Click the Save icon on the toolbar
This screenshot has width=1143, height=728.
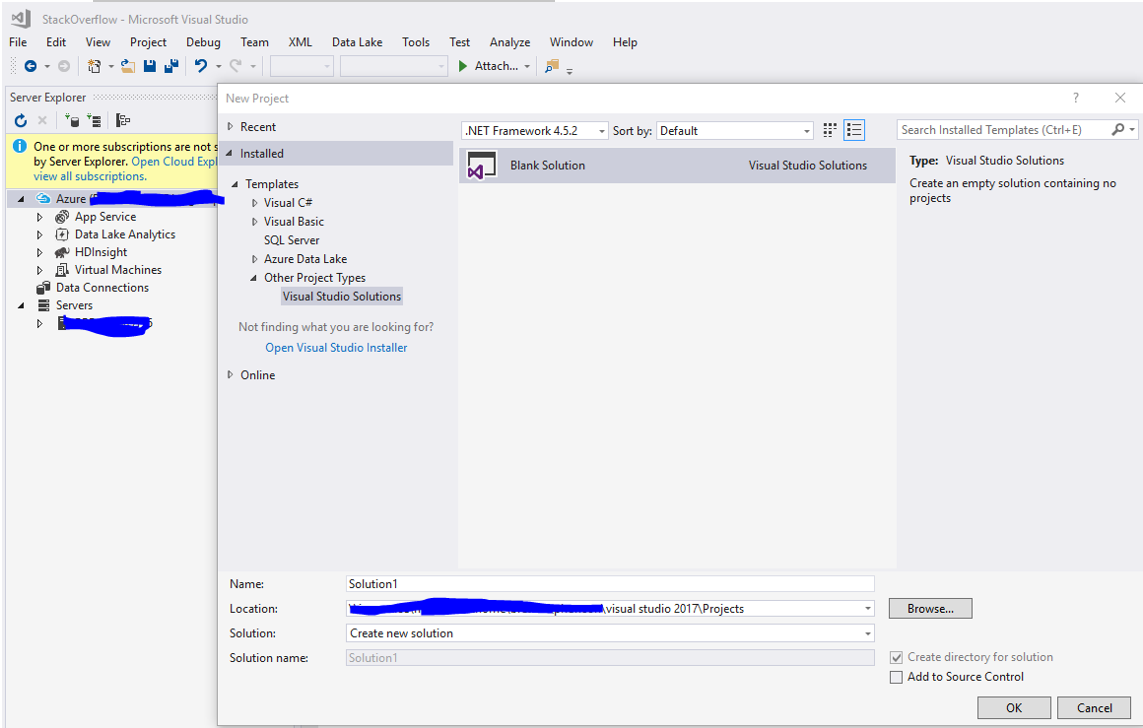[x=150, y=66]
